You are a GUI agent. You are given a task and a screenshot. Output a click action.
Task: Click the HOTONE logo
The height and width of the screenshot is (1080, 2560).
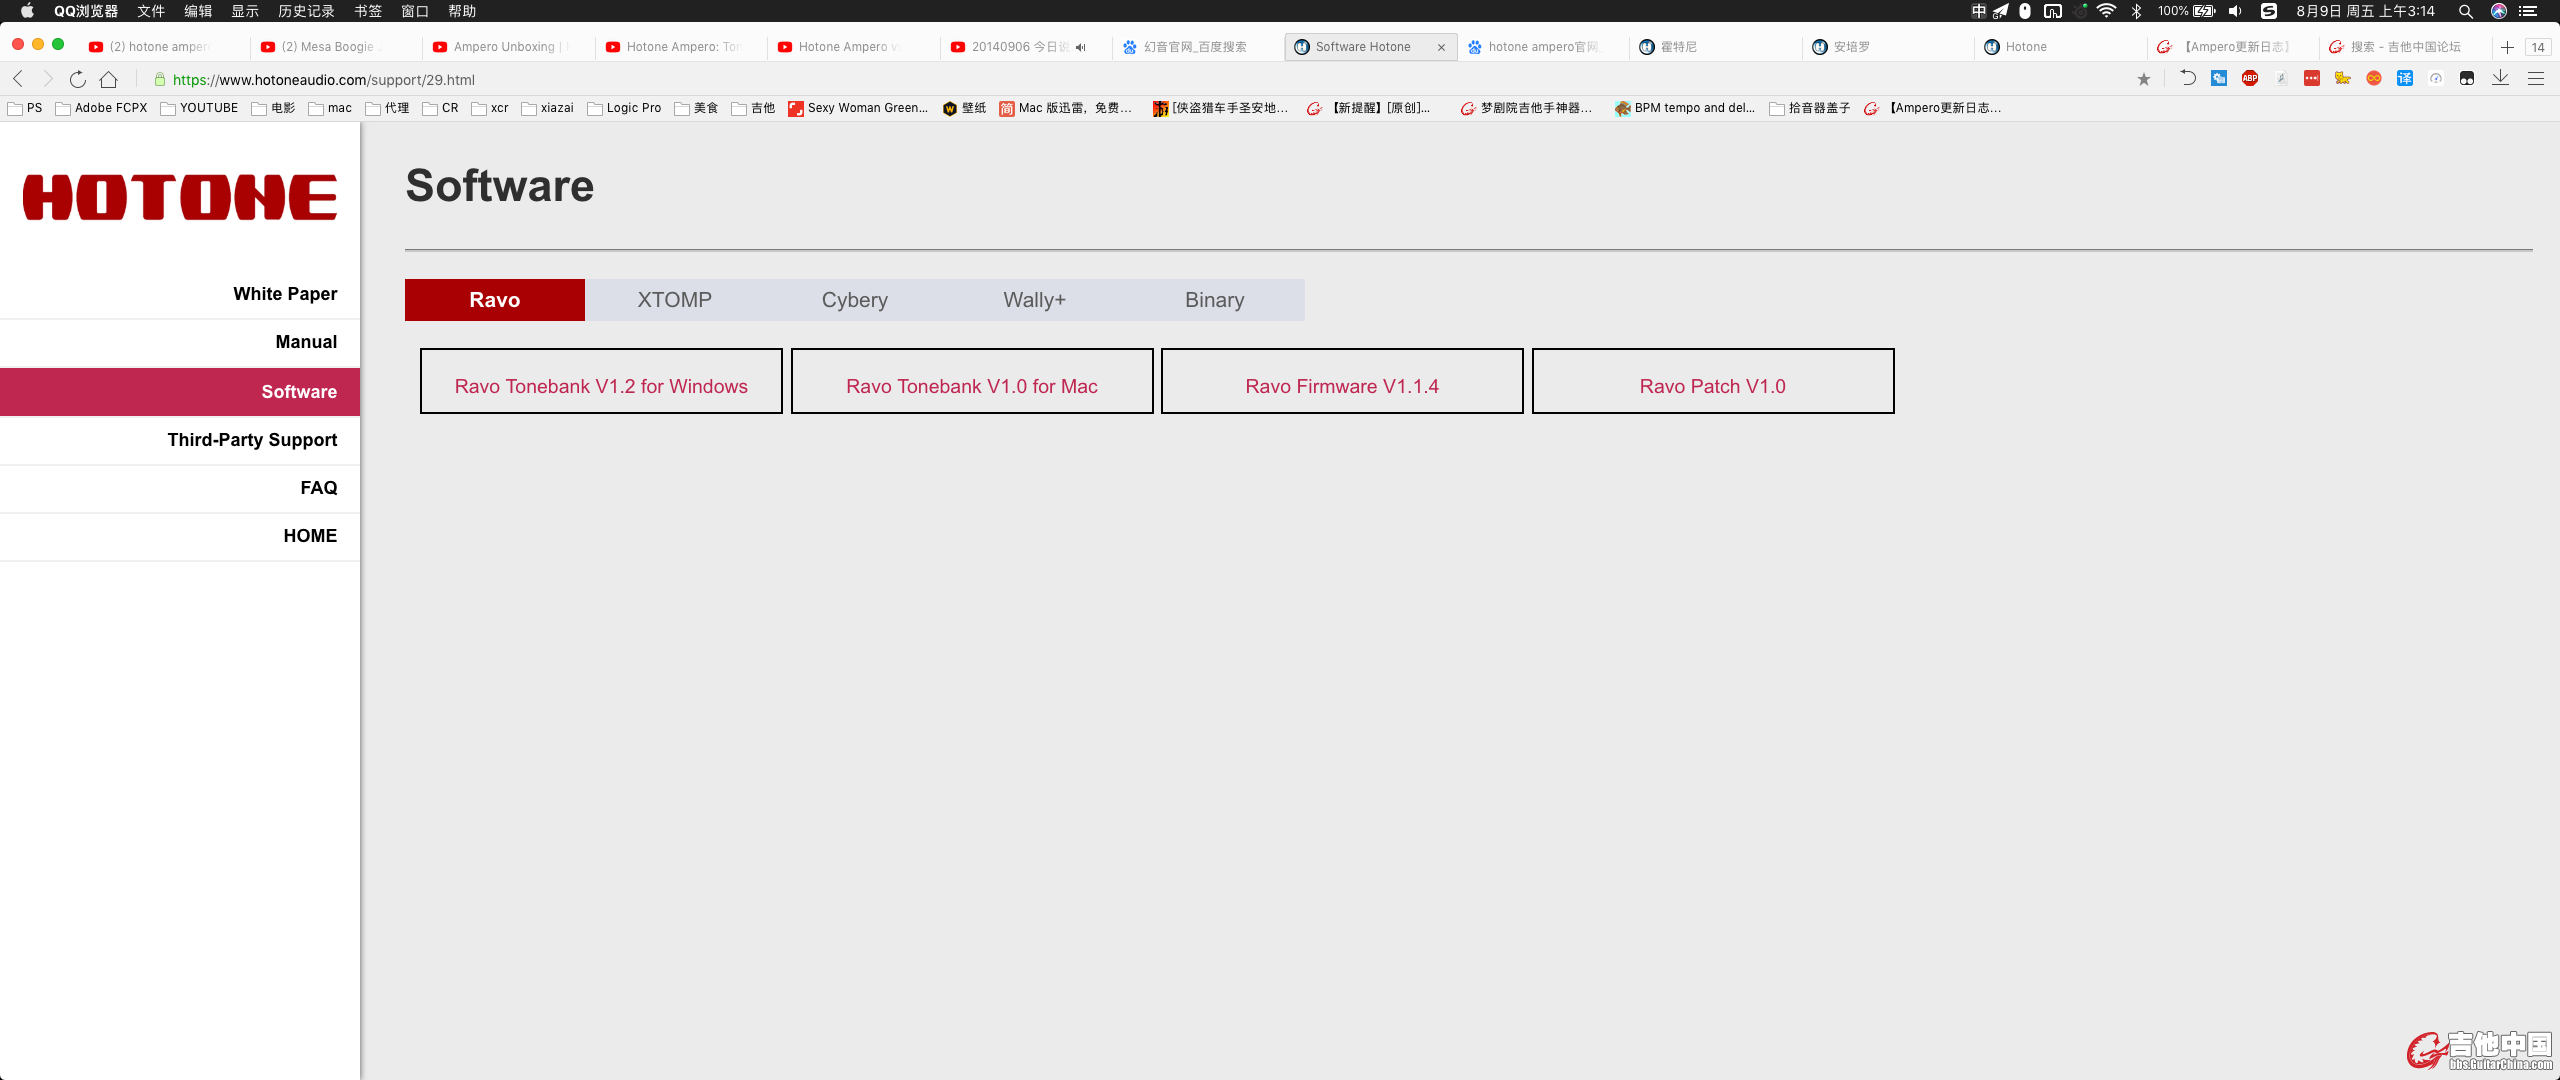180,197
